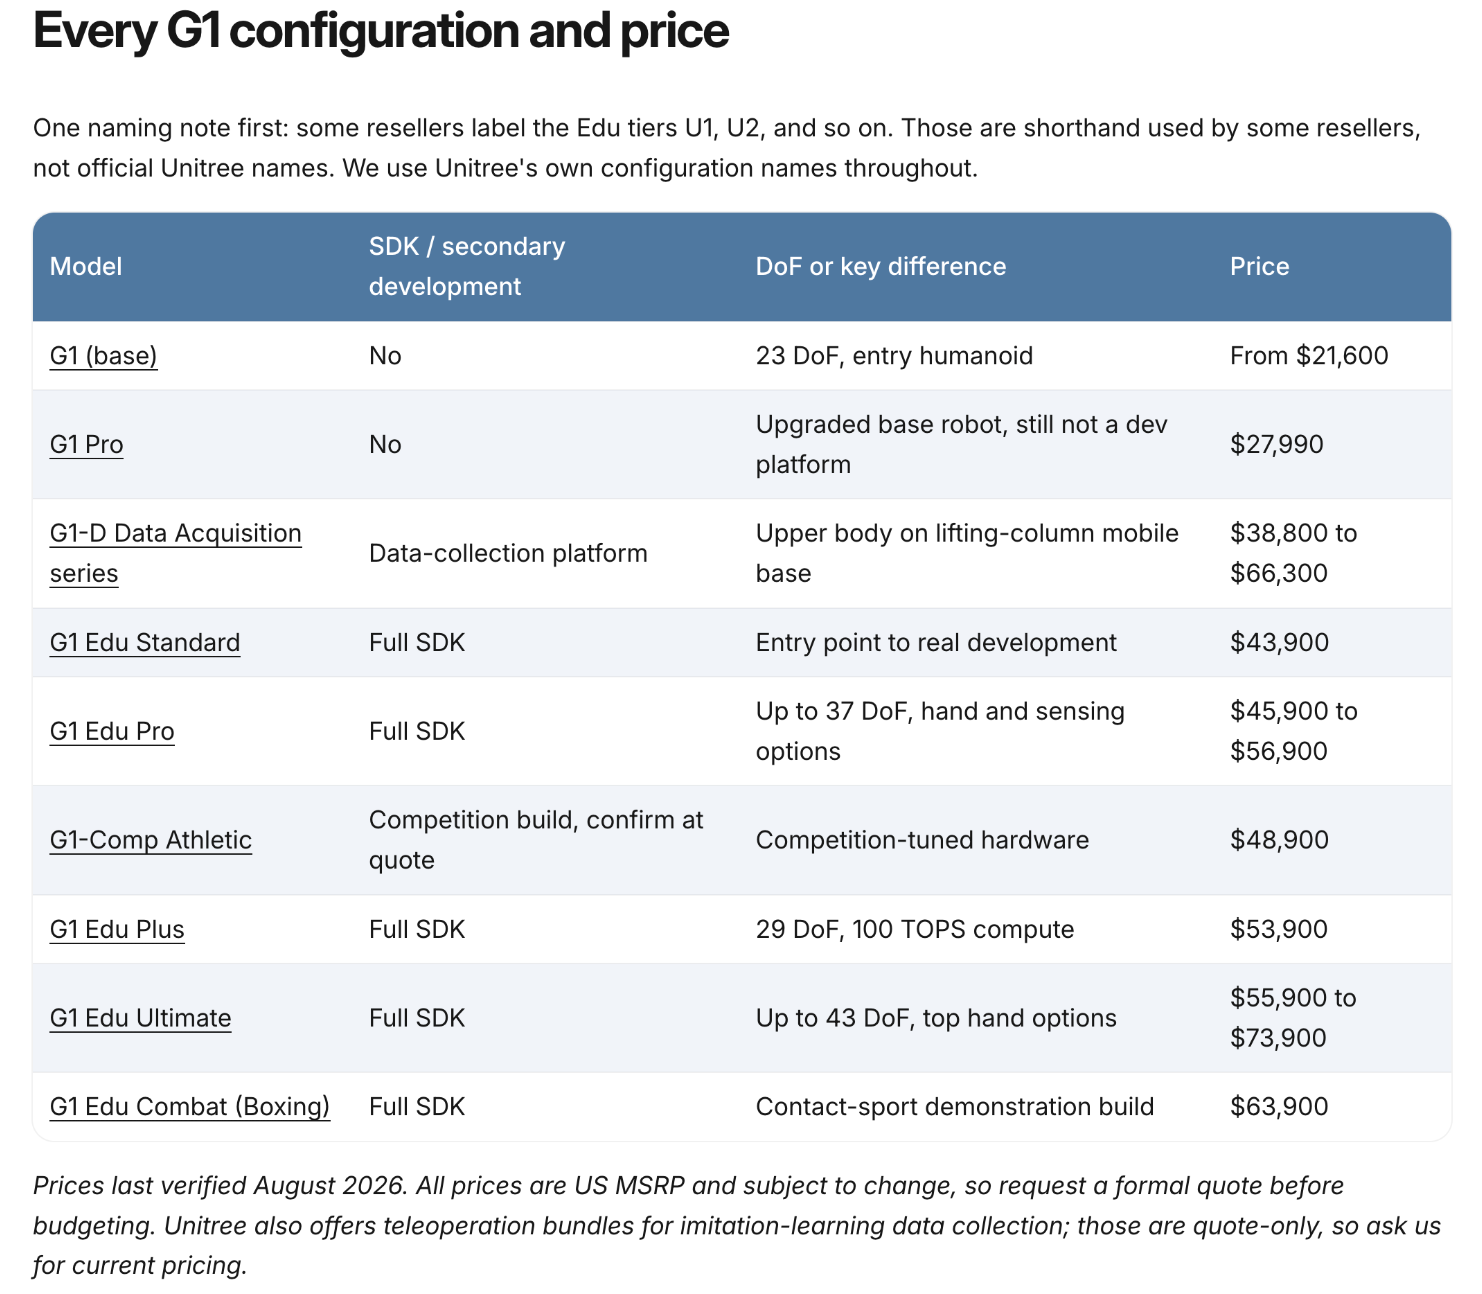Viewport: 1482px width, 1294px height.
Task: Click the $27,990 price cell
Action: (1277, 445)
